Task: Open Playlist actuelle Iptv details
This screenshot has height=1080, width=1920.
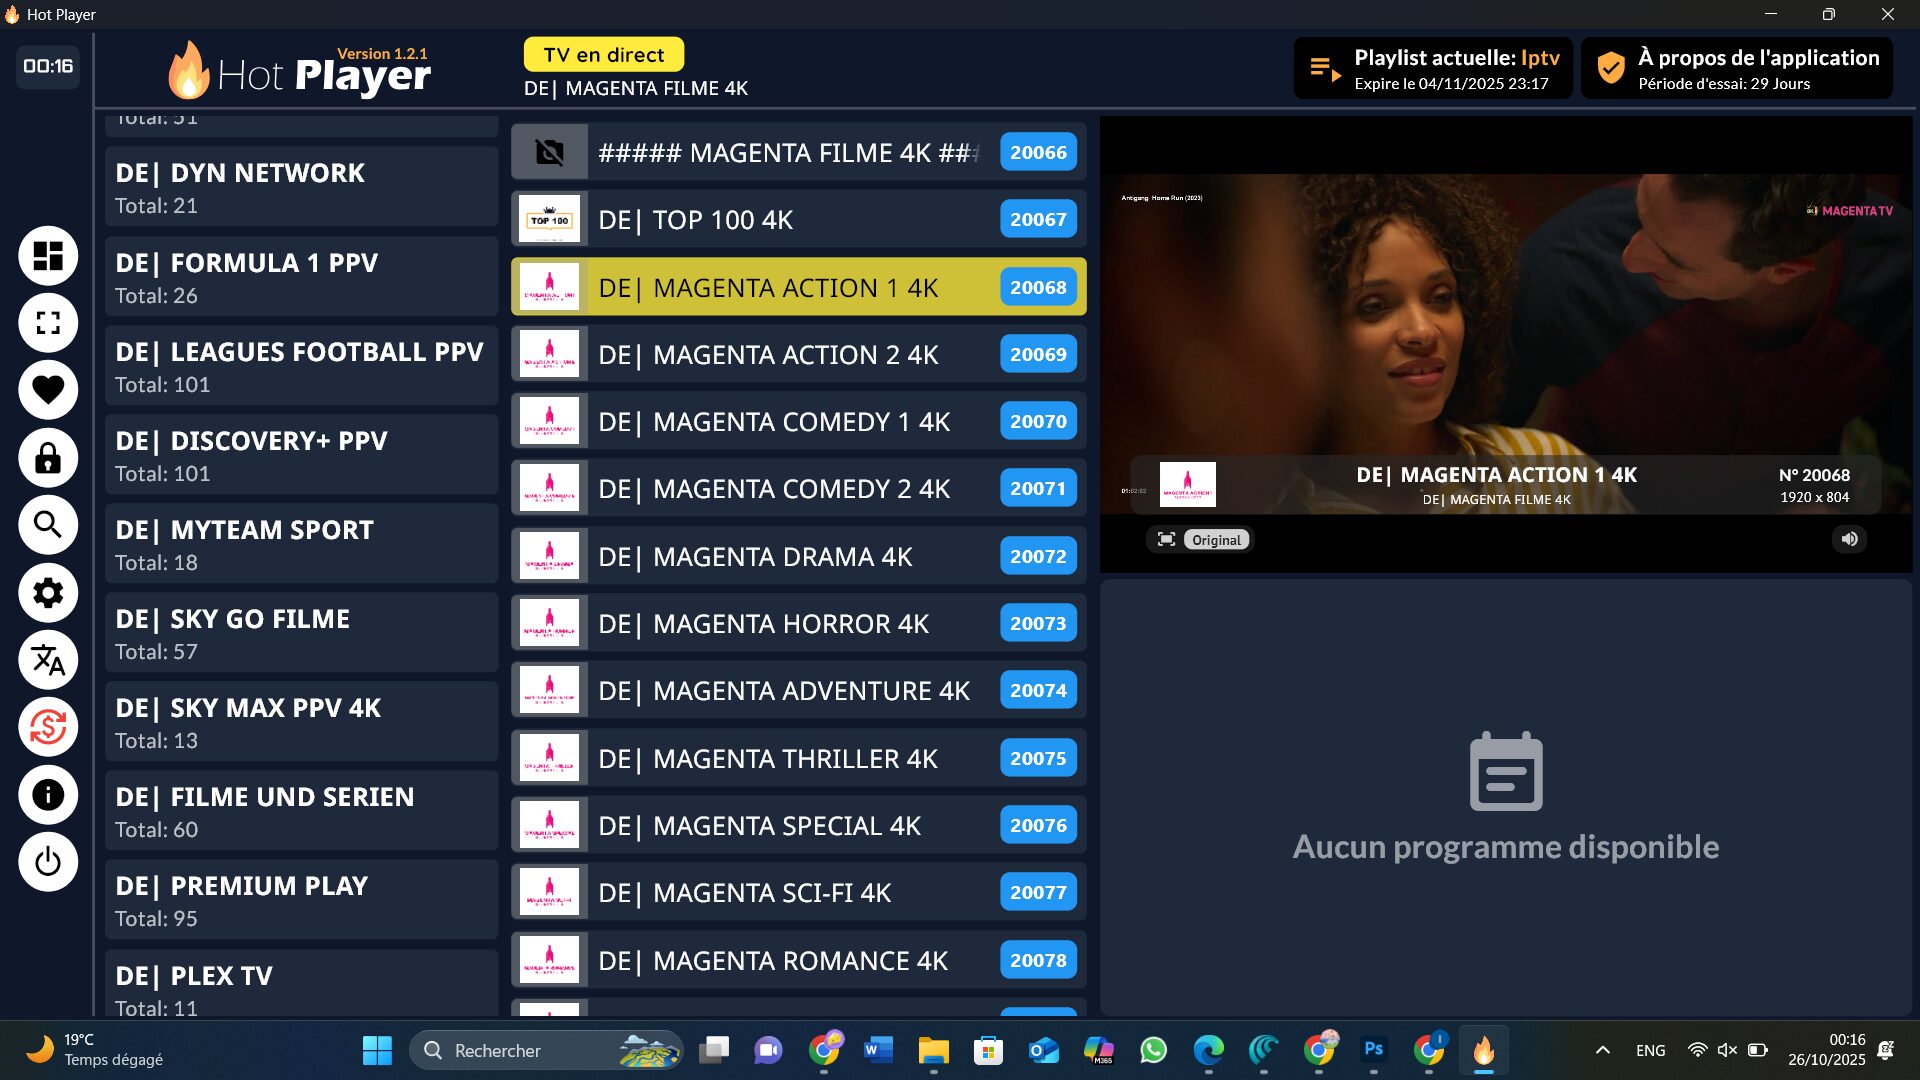Action: click(1432, 67)
